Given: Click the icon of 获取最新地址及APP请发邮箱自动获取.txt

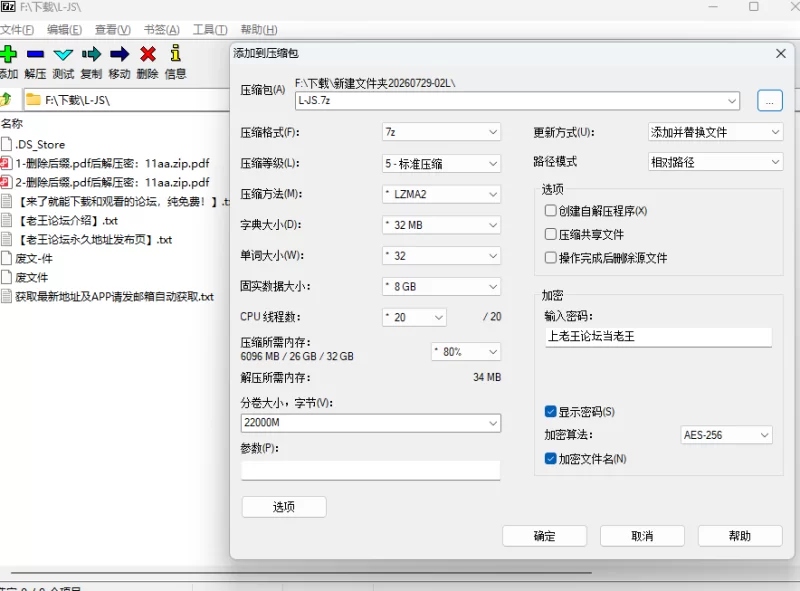Looking at the screenshot, I should point(6,297).
